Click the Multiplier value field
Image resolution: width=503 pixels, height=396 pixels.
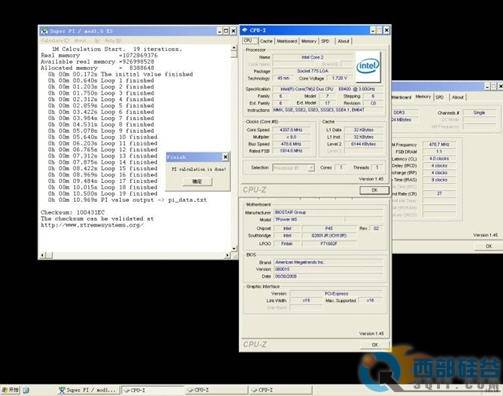291,137
